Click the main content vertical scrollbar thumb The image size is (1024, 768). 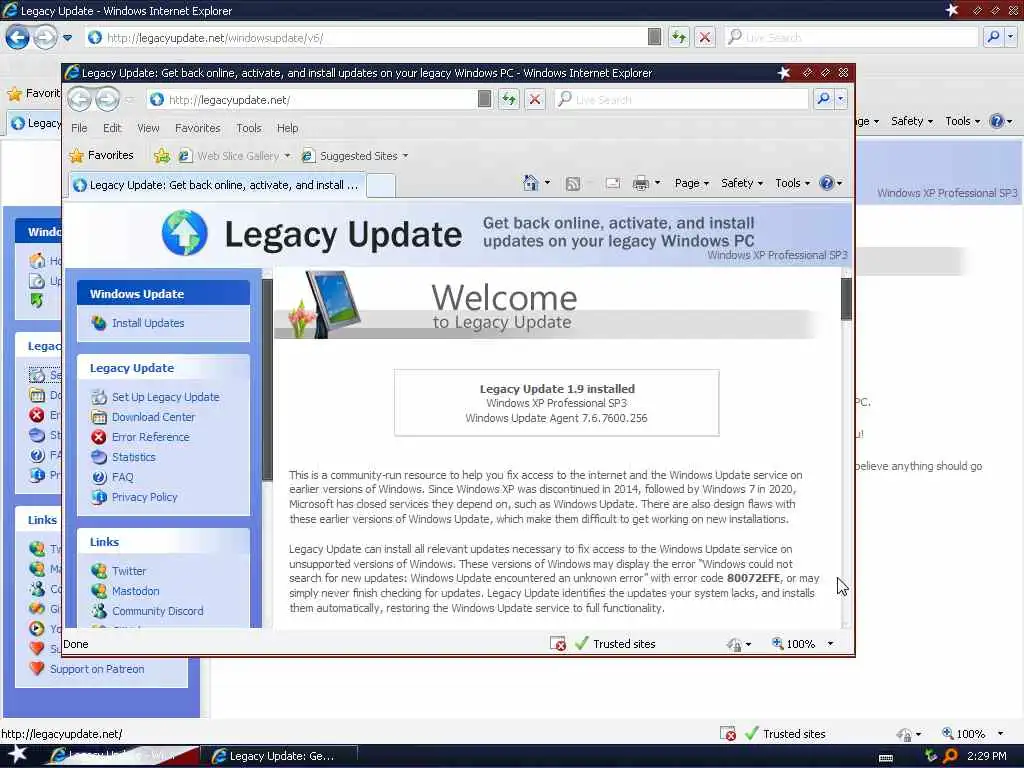tap(846, 299)
